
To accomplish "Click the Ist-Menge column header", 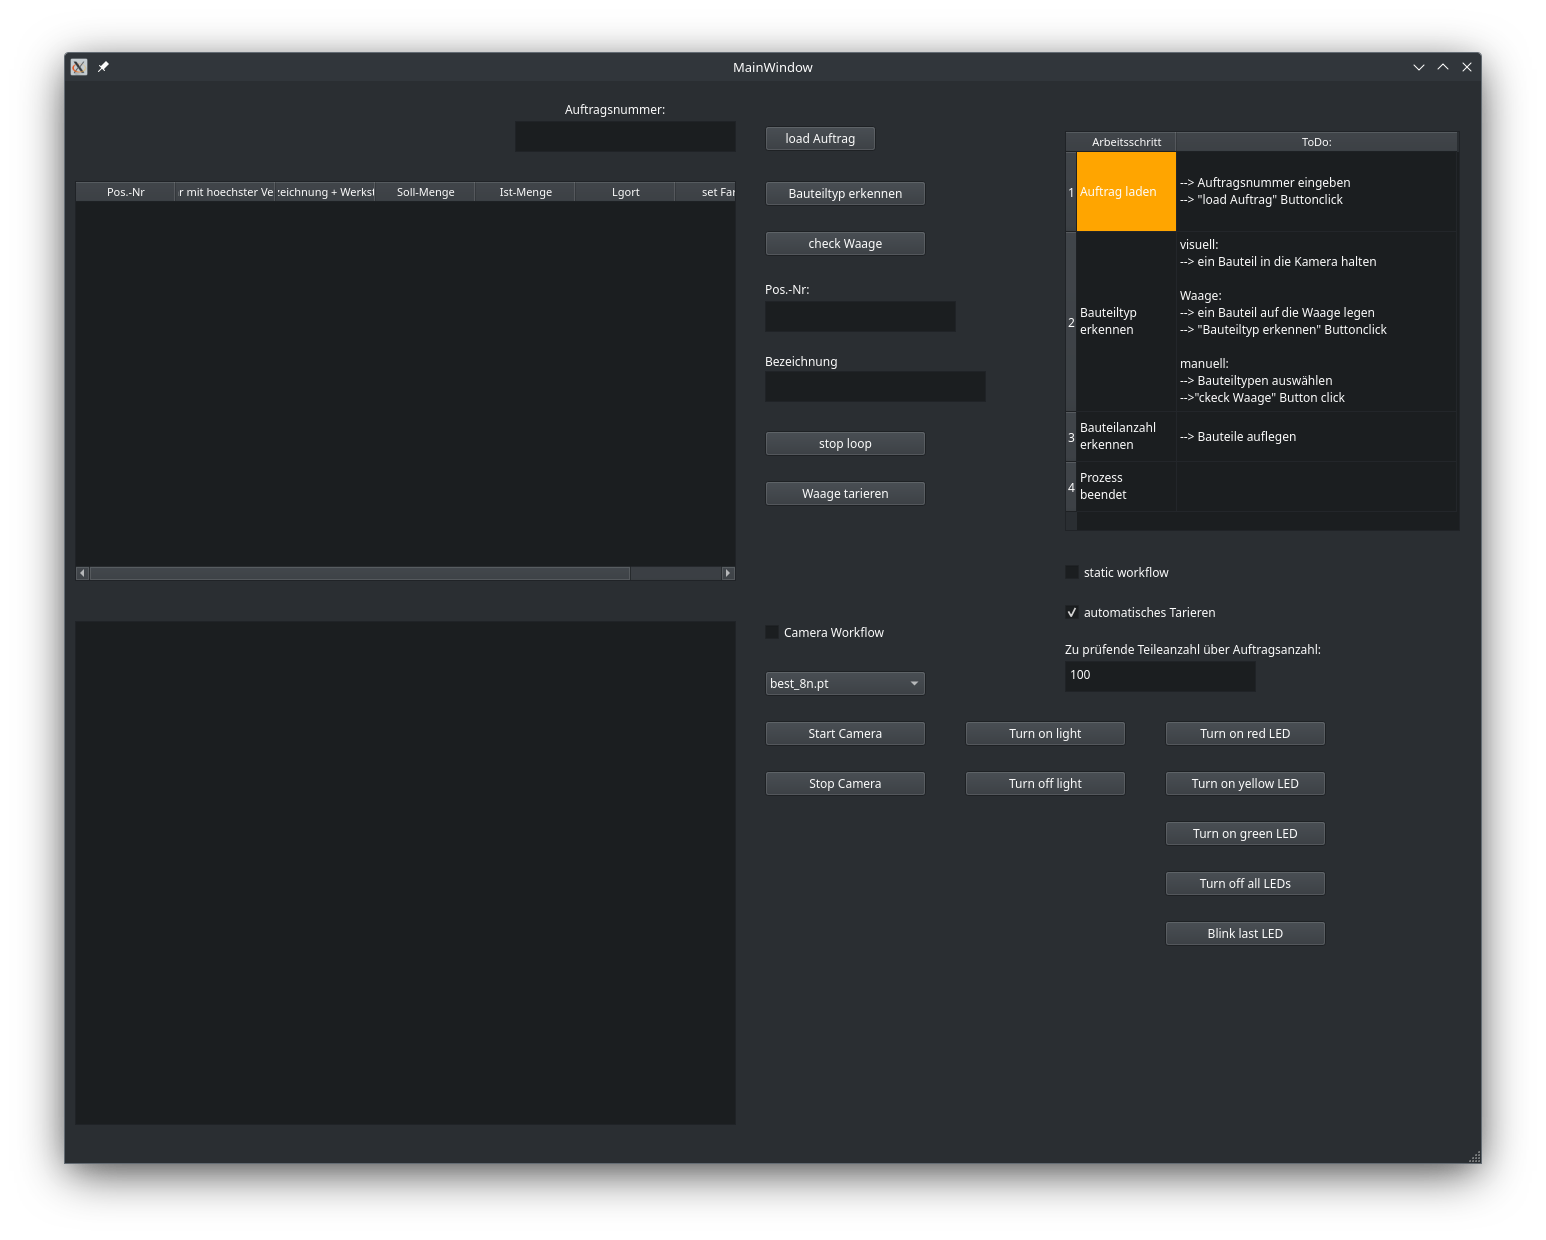I will pyautogui.click(x=525, y=192).
